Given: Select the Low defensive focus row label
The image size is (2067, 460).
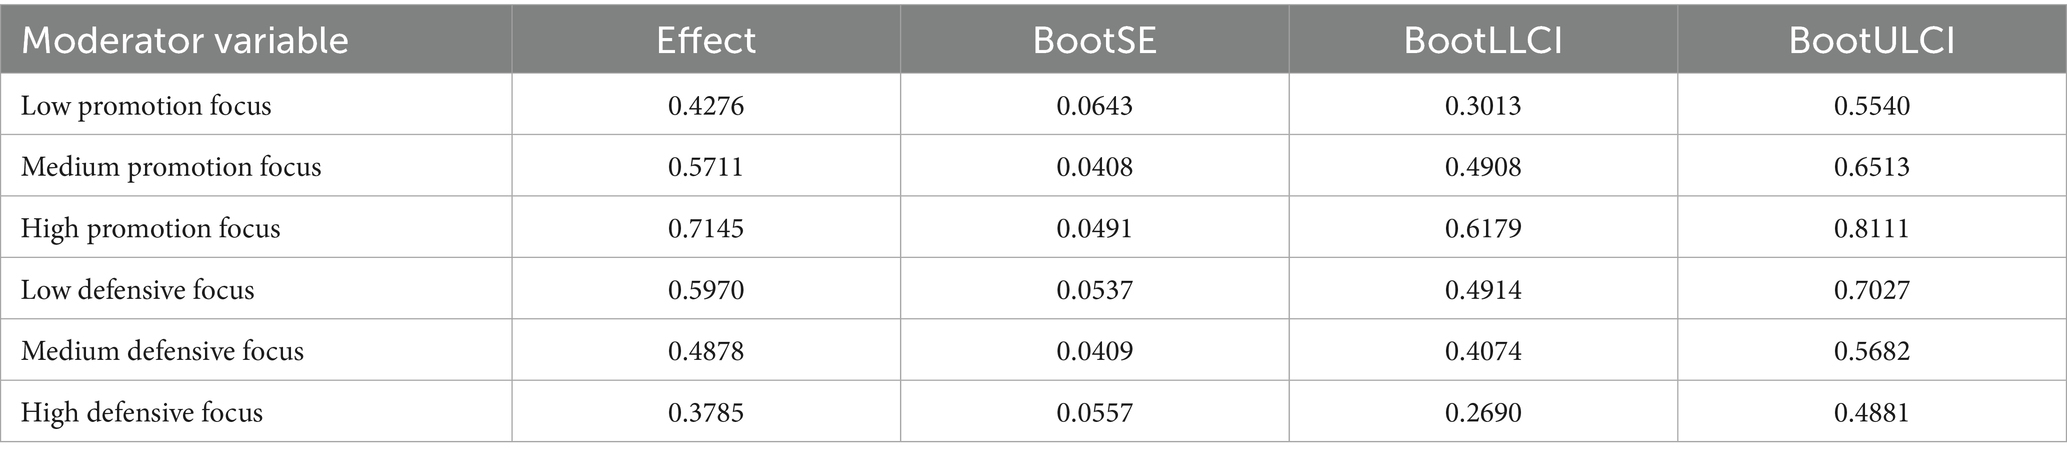Looking at the screenshot, I should pos(138,290).
